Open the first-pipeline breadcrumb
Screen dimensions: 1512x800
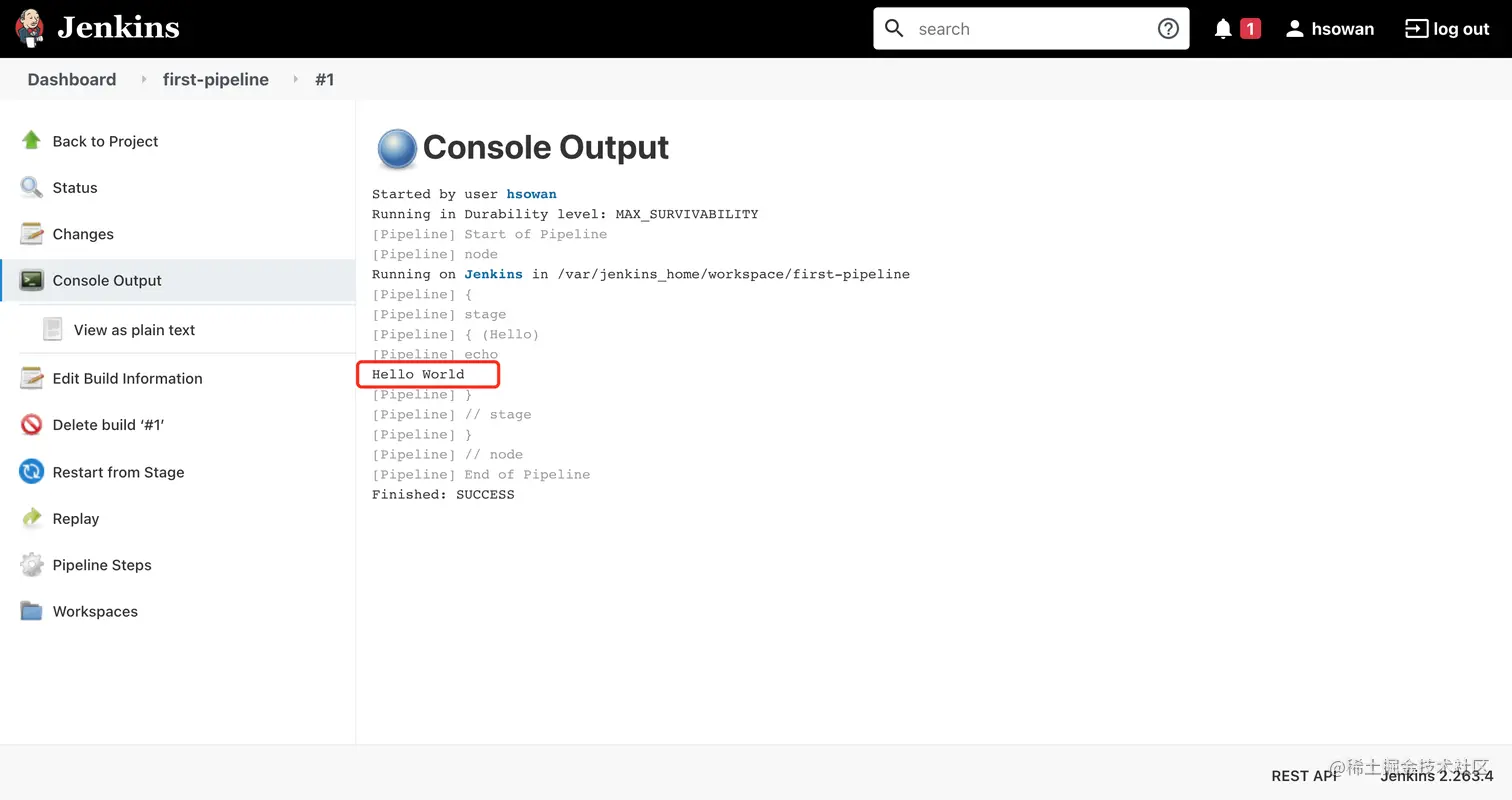pos(216,79)
